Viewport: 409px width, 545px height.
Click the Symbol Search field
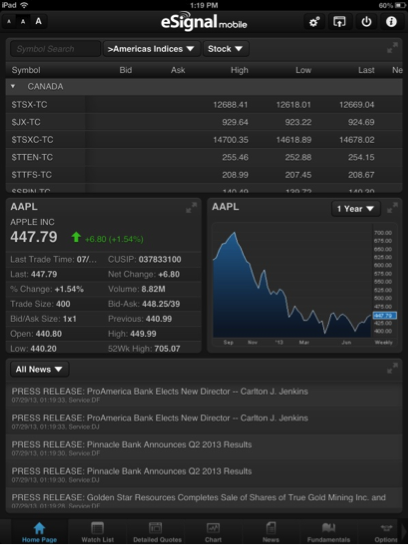(x=55, y=49)
